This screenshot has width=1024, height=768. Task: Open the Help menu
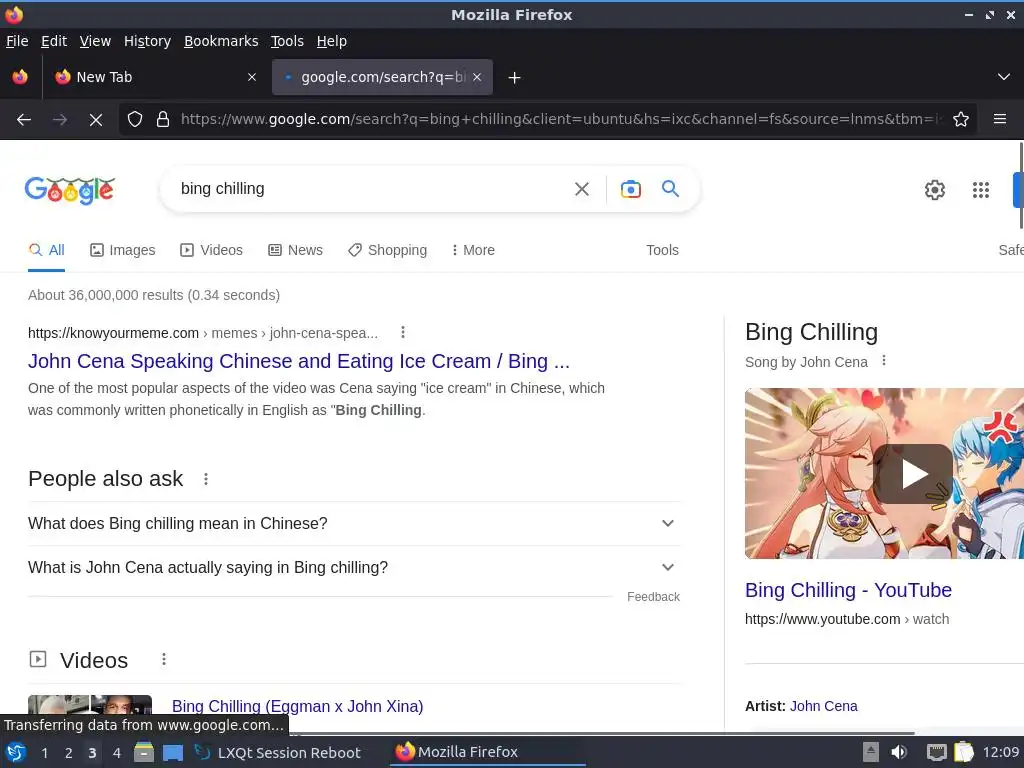click(332, 41)
